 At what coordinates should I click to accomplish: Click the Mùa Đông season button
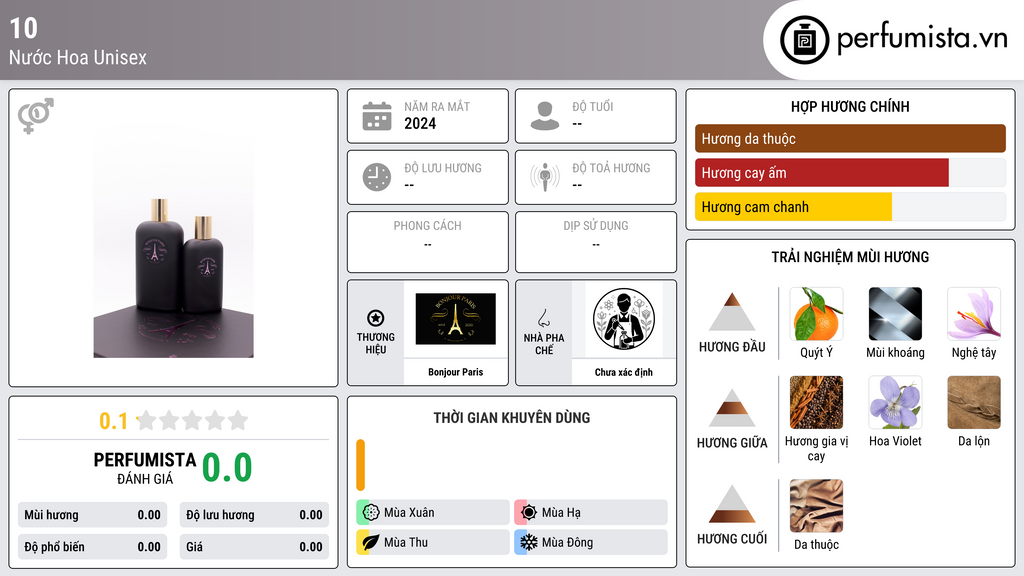click(x=591, y=542)
